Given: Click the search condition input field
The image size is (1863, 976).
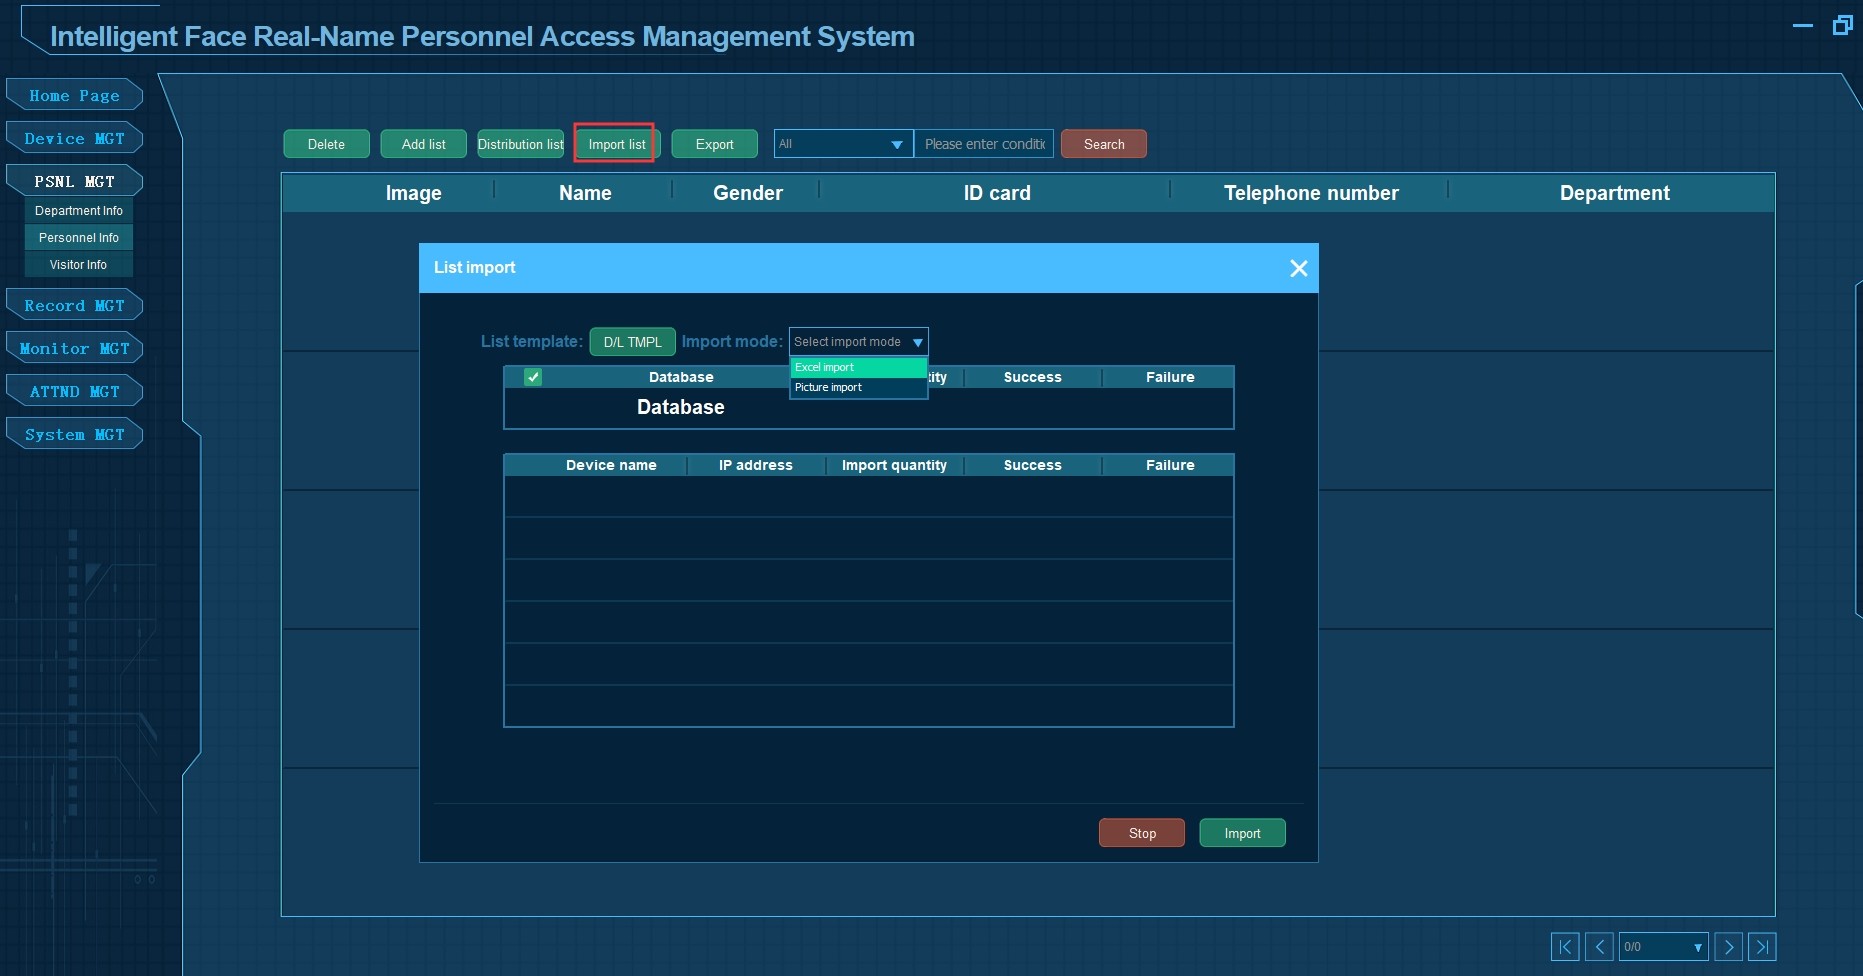Looking at the screenshot, I should 984,144.
